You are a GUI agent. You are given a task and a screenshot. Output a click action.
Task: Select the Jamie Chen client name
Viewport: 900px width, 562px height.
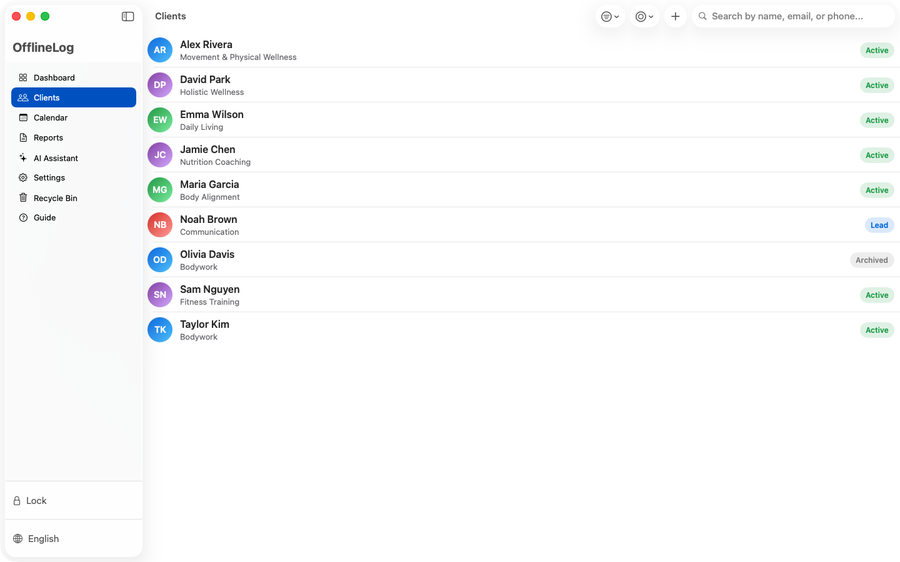208,149
